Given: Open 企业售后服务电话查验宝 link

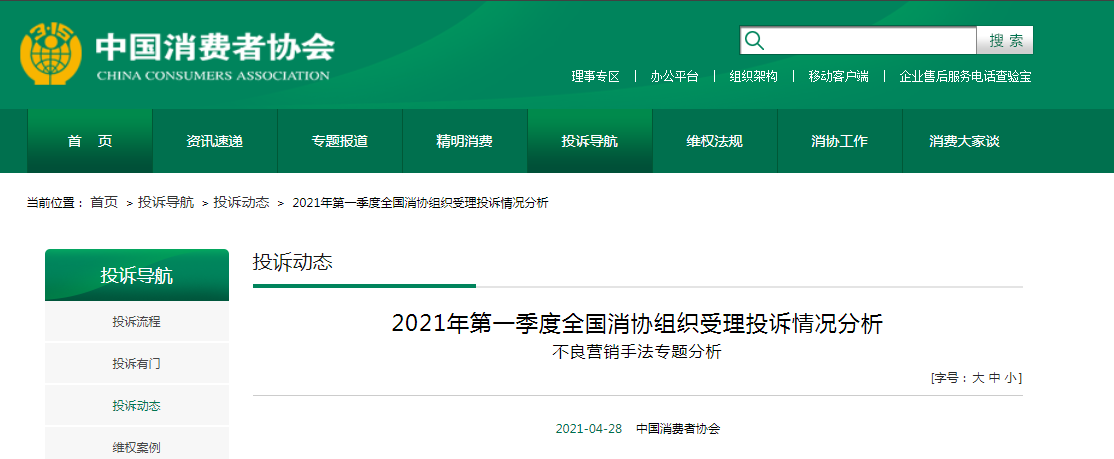Looking at the screenshot, I should click(965, 77).
